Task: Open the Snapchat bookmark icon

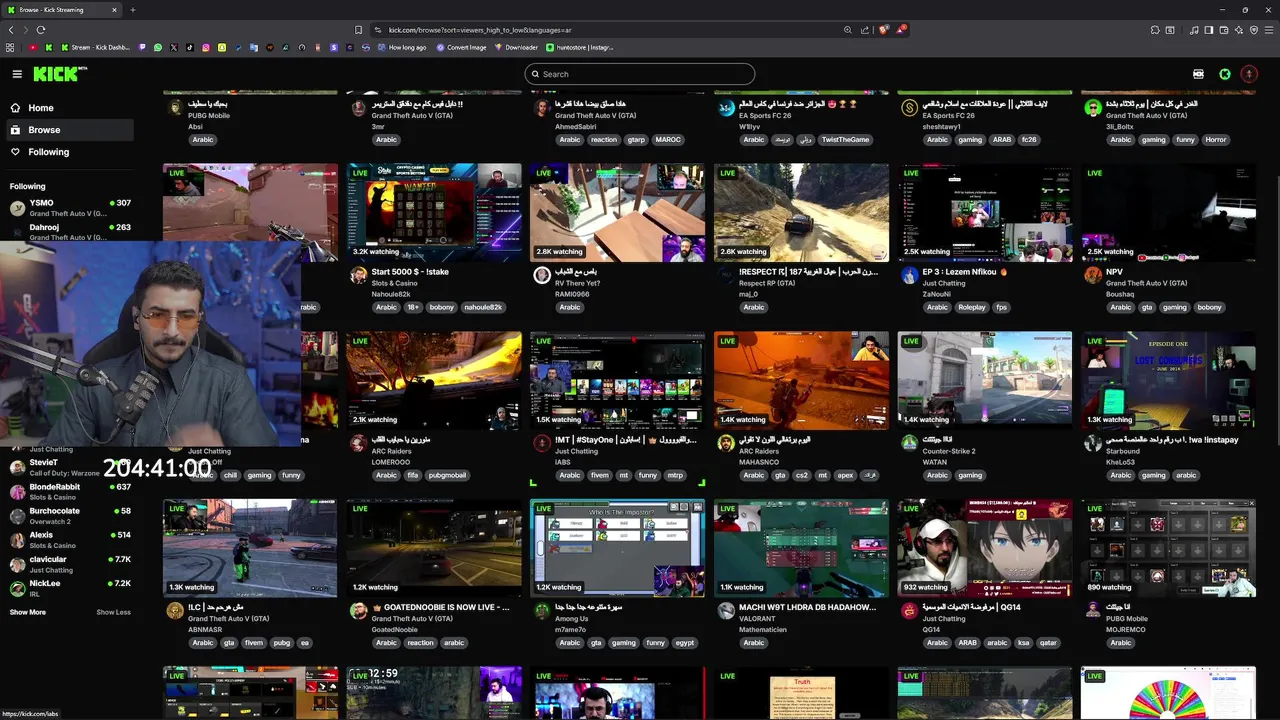Action: coord(222,47)
